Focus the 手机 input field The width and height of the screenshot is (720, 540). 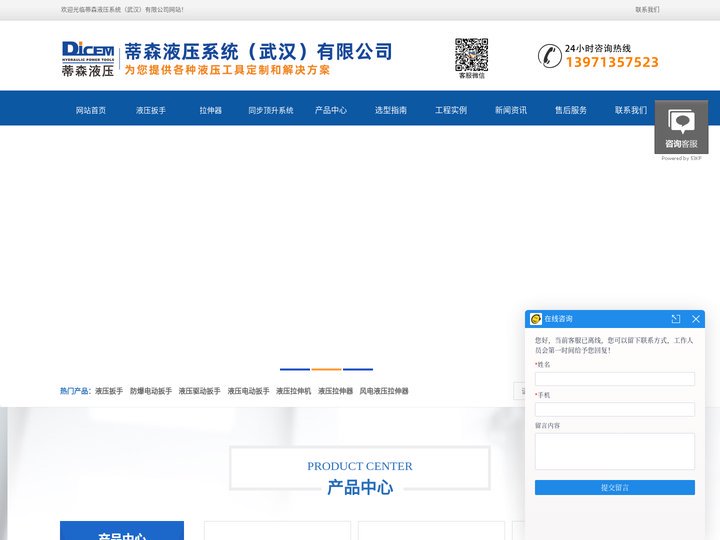[614, 409]
